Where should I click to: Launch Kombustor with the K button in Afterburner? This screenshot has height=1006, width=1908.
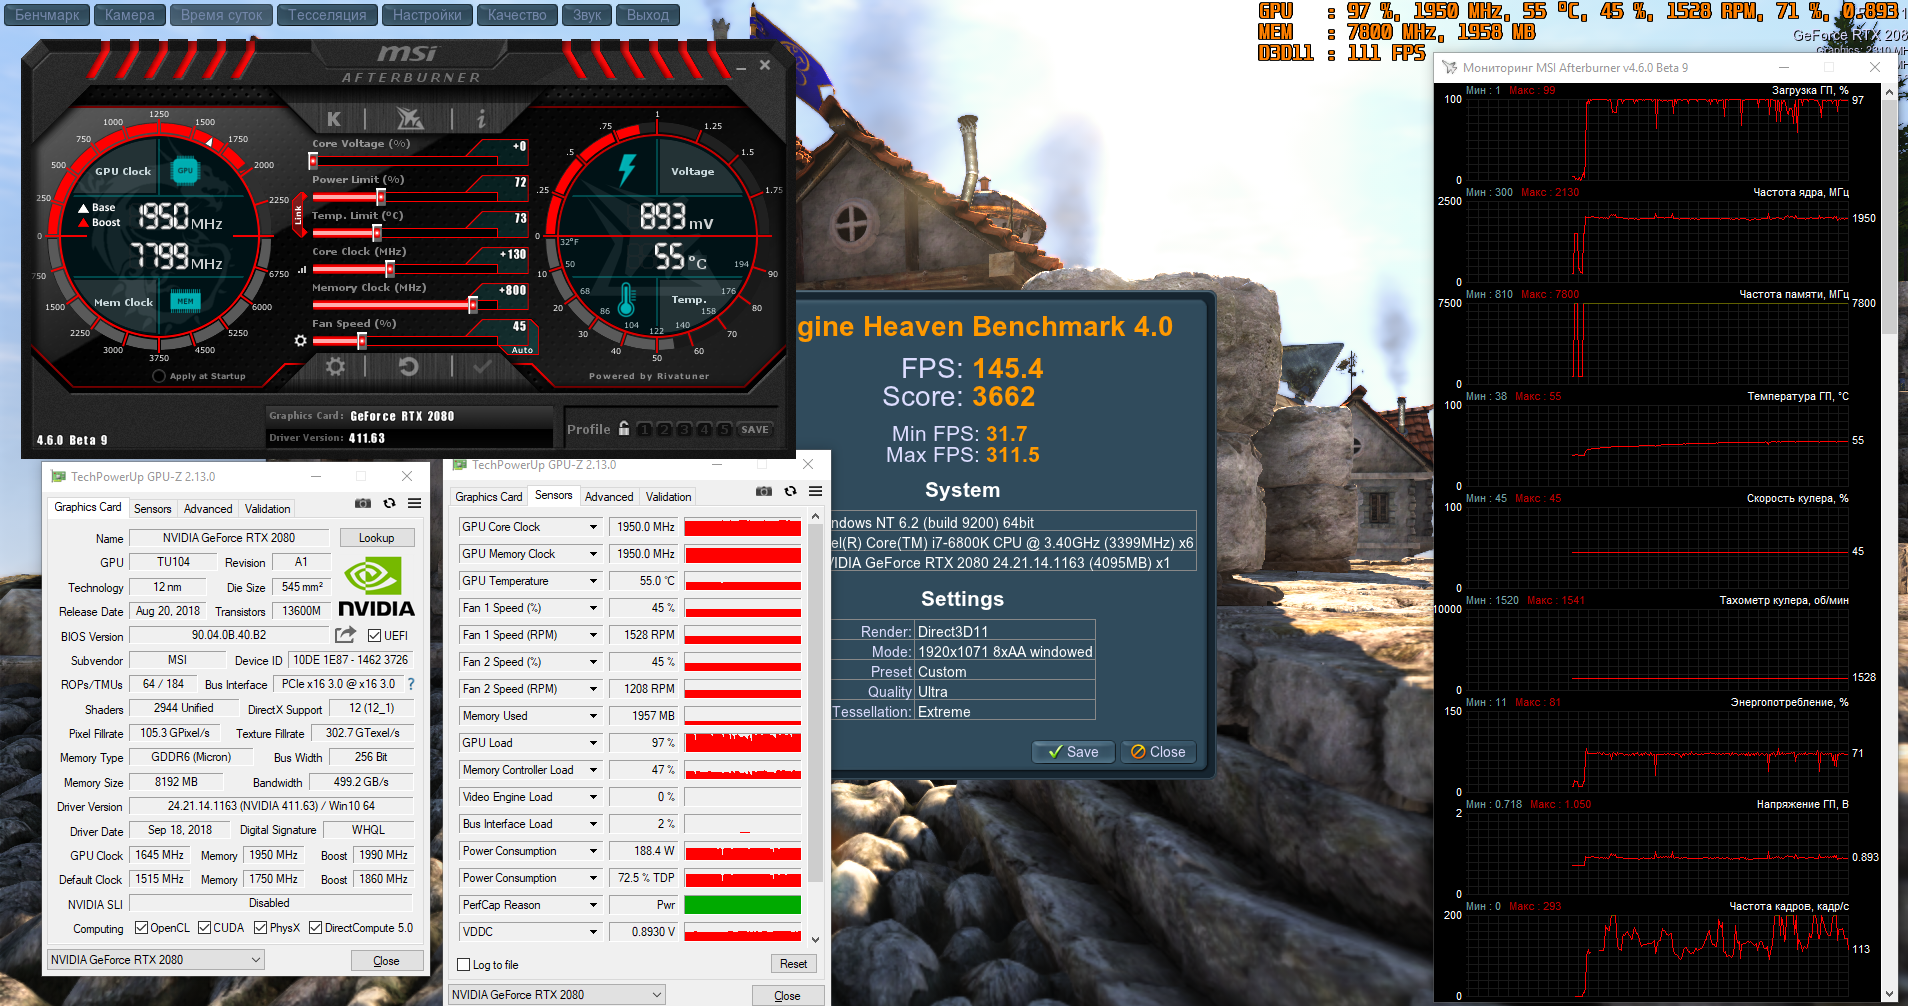pos(334,119)
